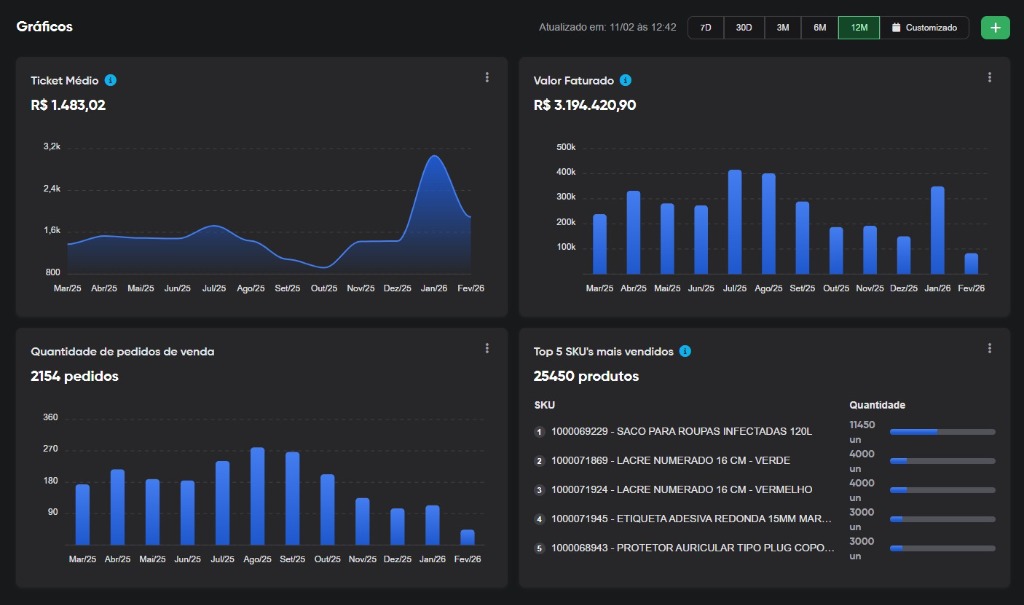Open the kebab menu on Top 5 SKU's card

(989, 348)
